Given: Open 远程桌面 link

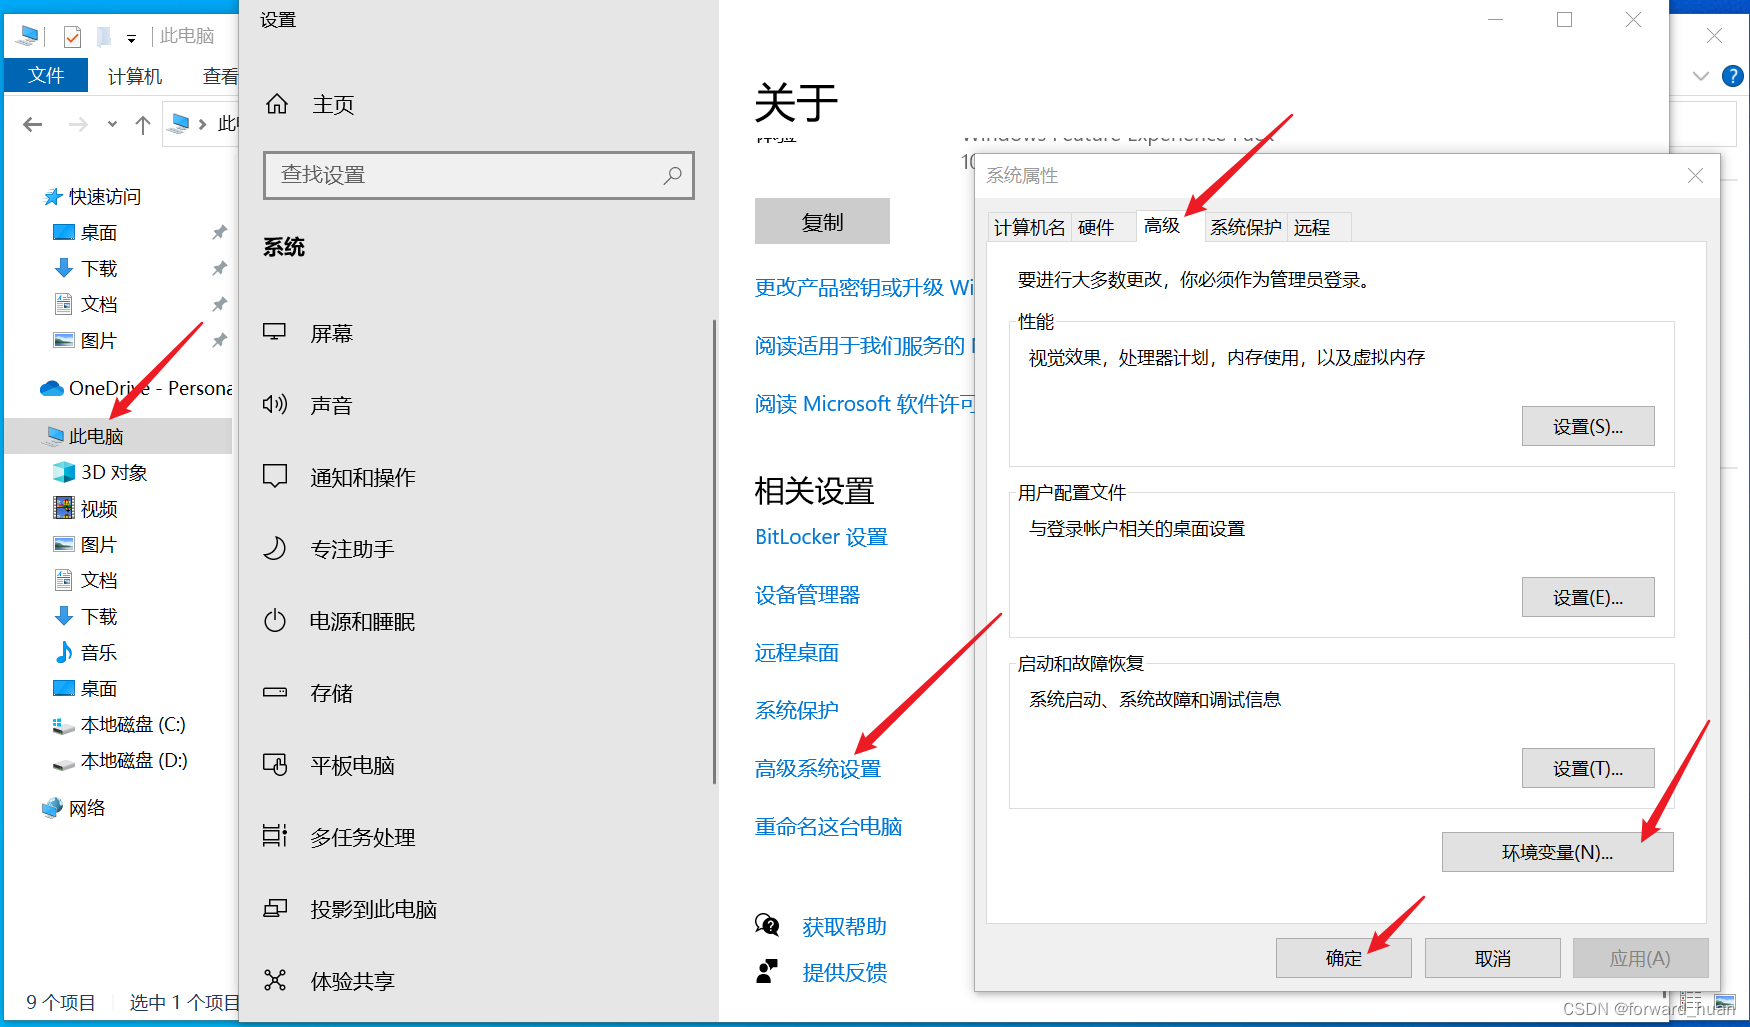Looking at the screenshot, I should click(796, 652).
